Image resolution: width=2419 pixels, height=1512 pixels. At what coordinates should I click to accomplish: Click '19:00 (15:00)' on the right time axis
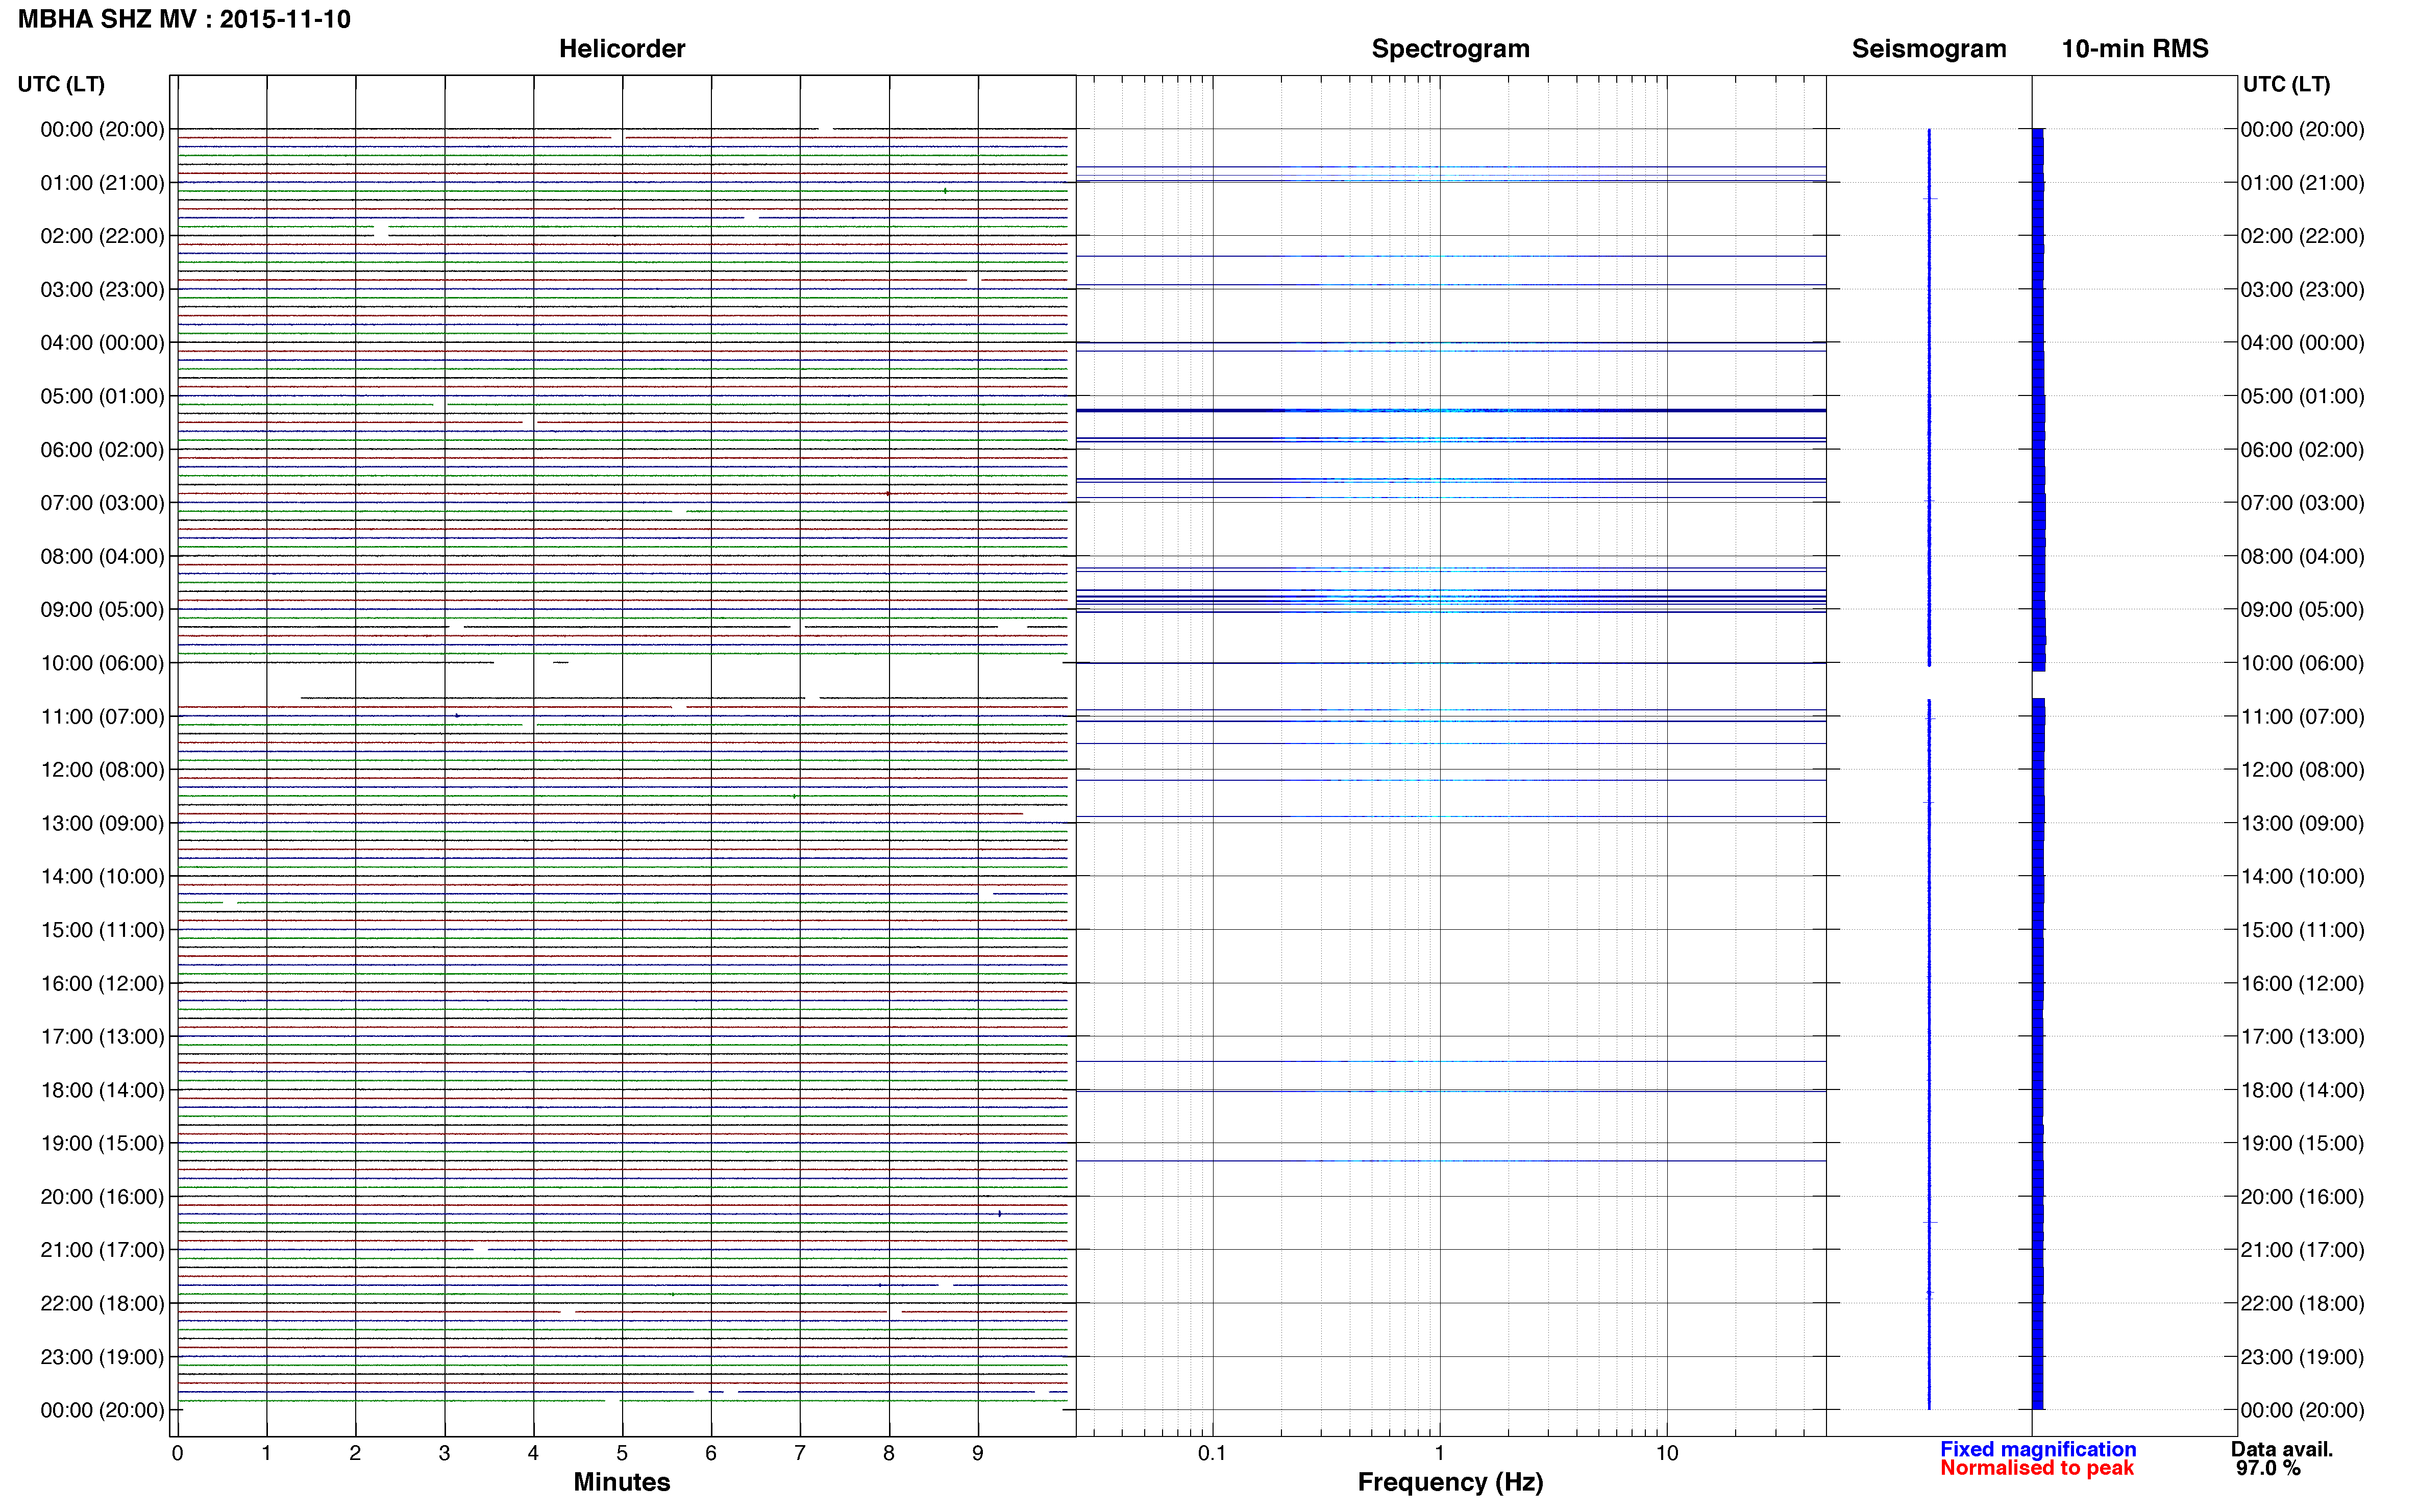[x=2303, y=1143]
